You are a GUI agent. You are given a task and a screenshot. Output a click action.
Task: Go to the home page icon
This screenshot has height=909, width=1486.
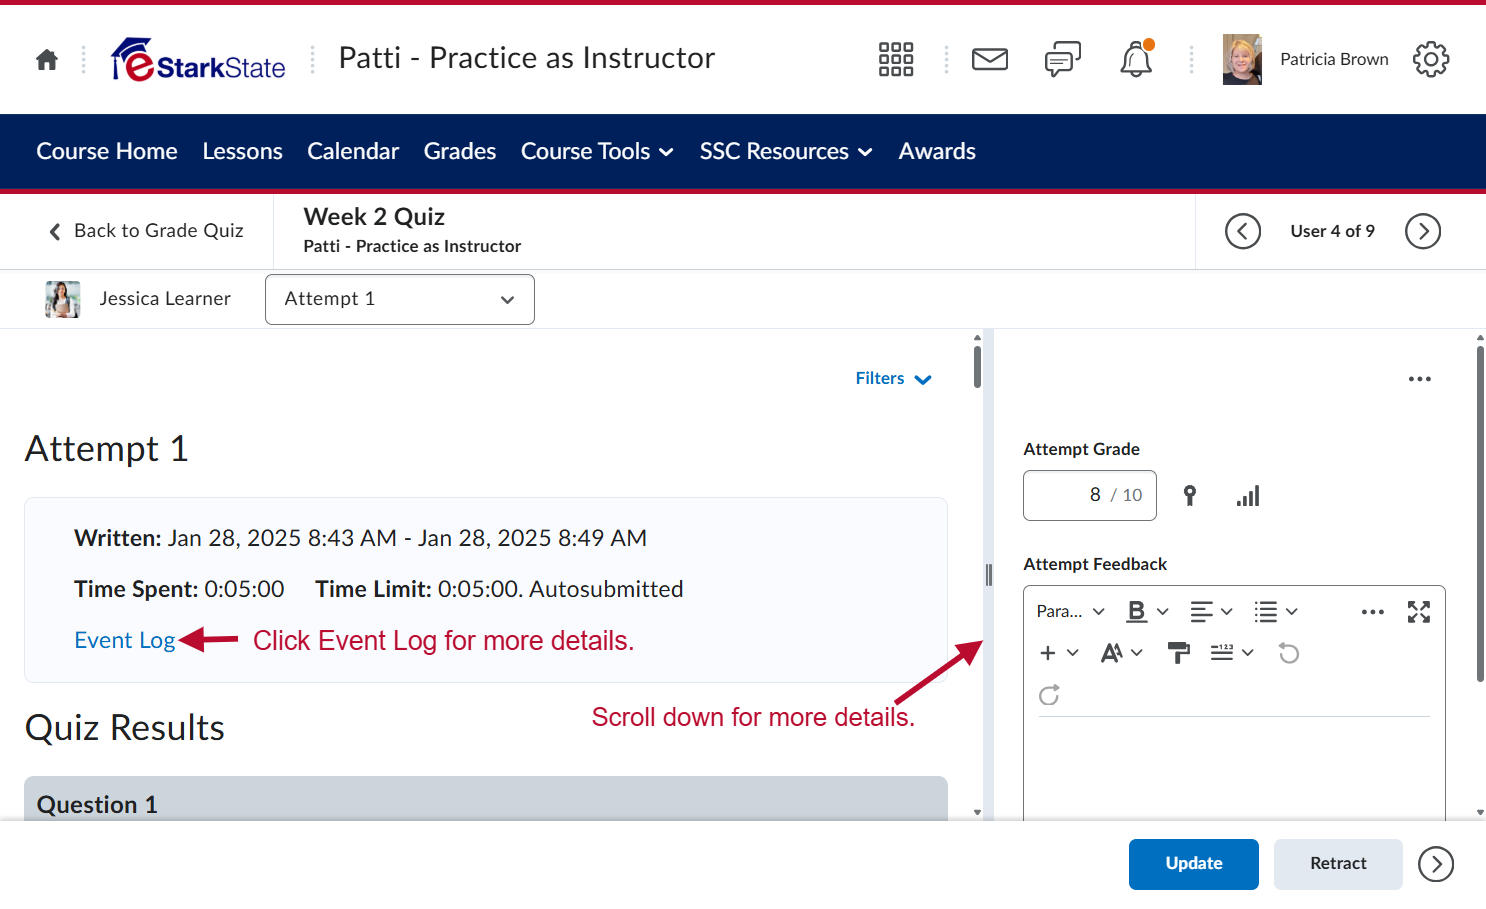point(47,60)
